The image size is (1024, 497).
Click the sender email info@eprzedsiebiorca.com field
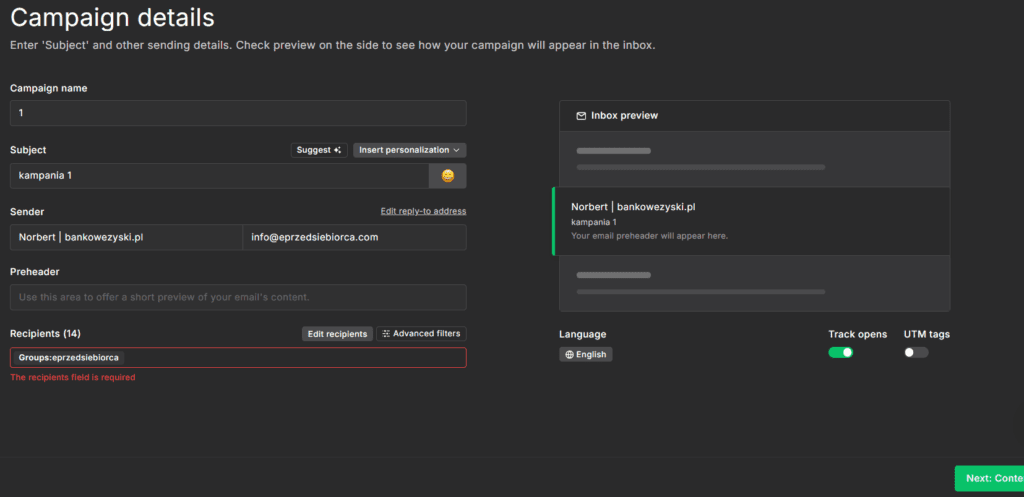(x=354, y=237)
